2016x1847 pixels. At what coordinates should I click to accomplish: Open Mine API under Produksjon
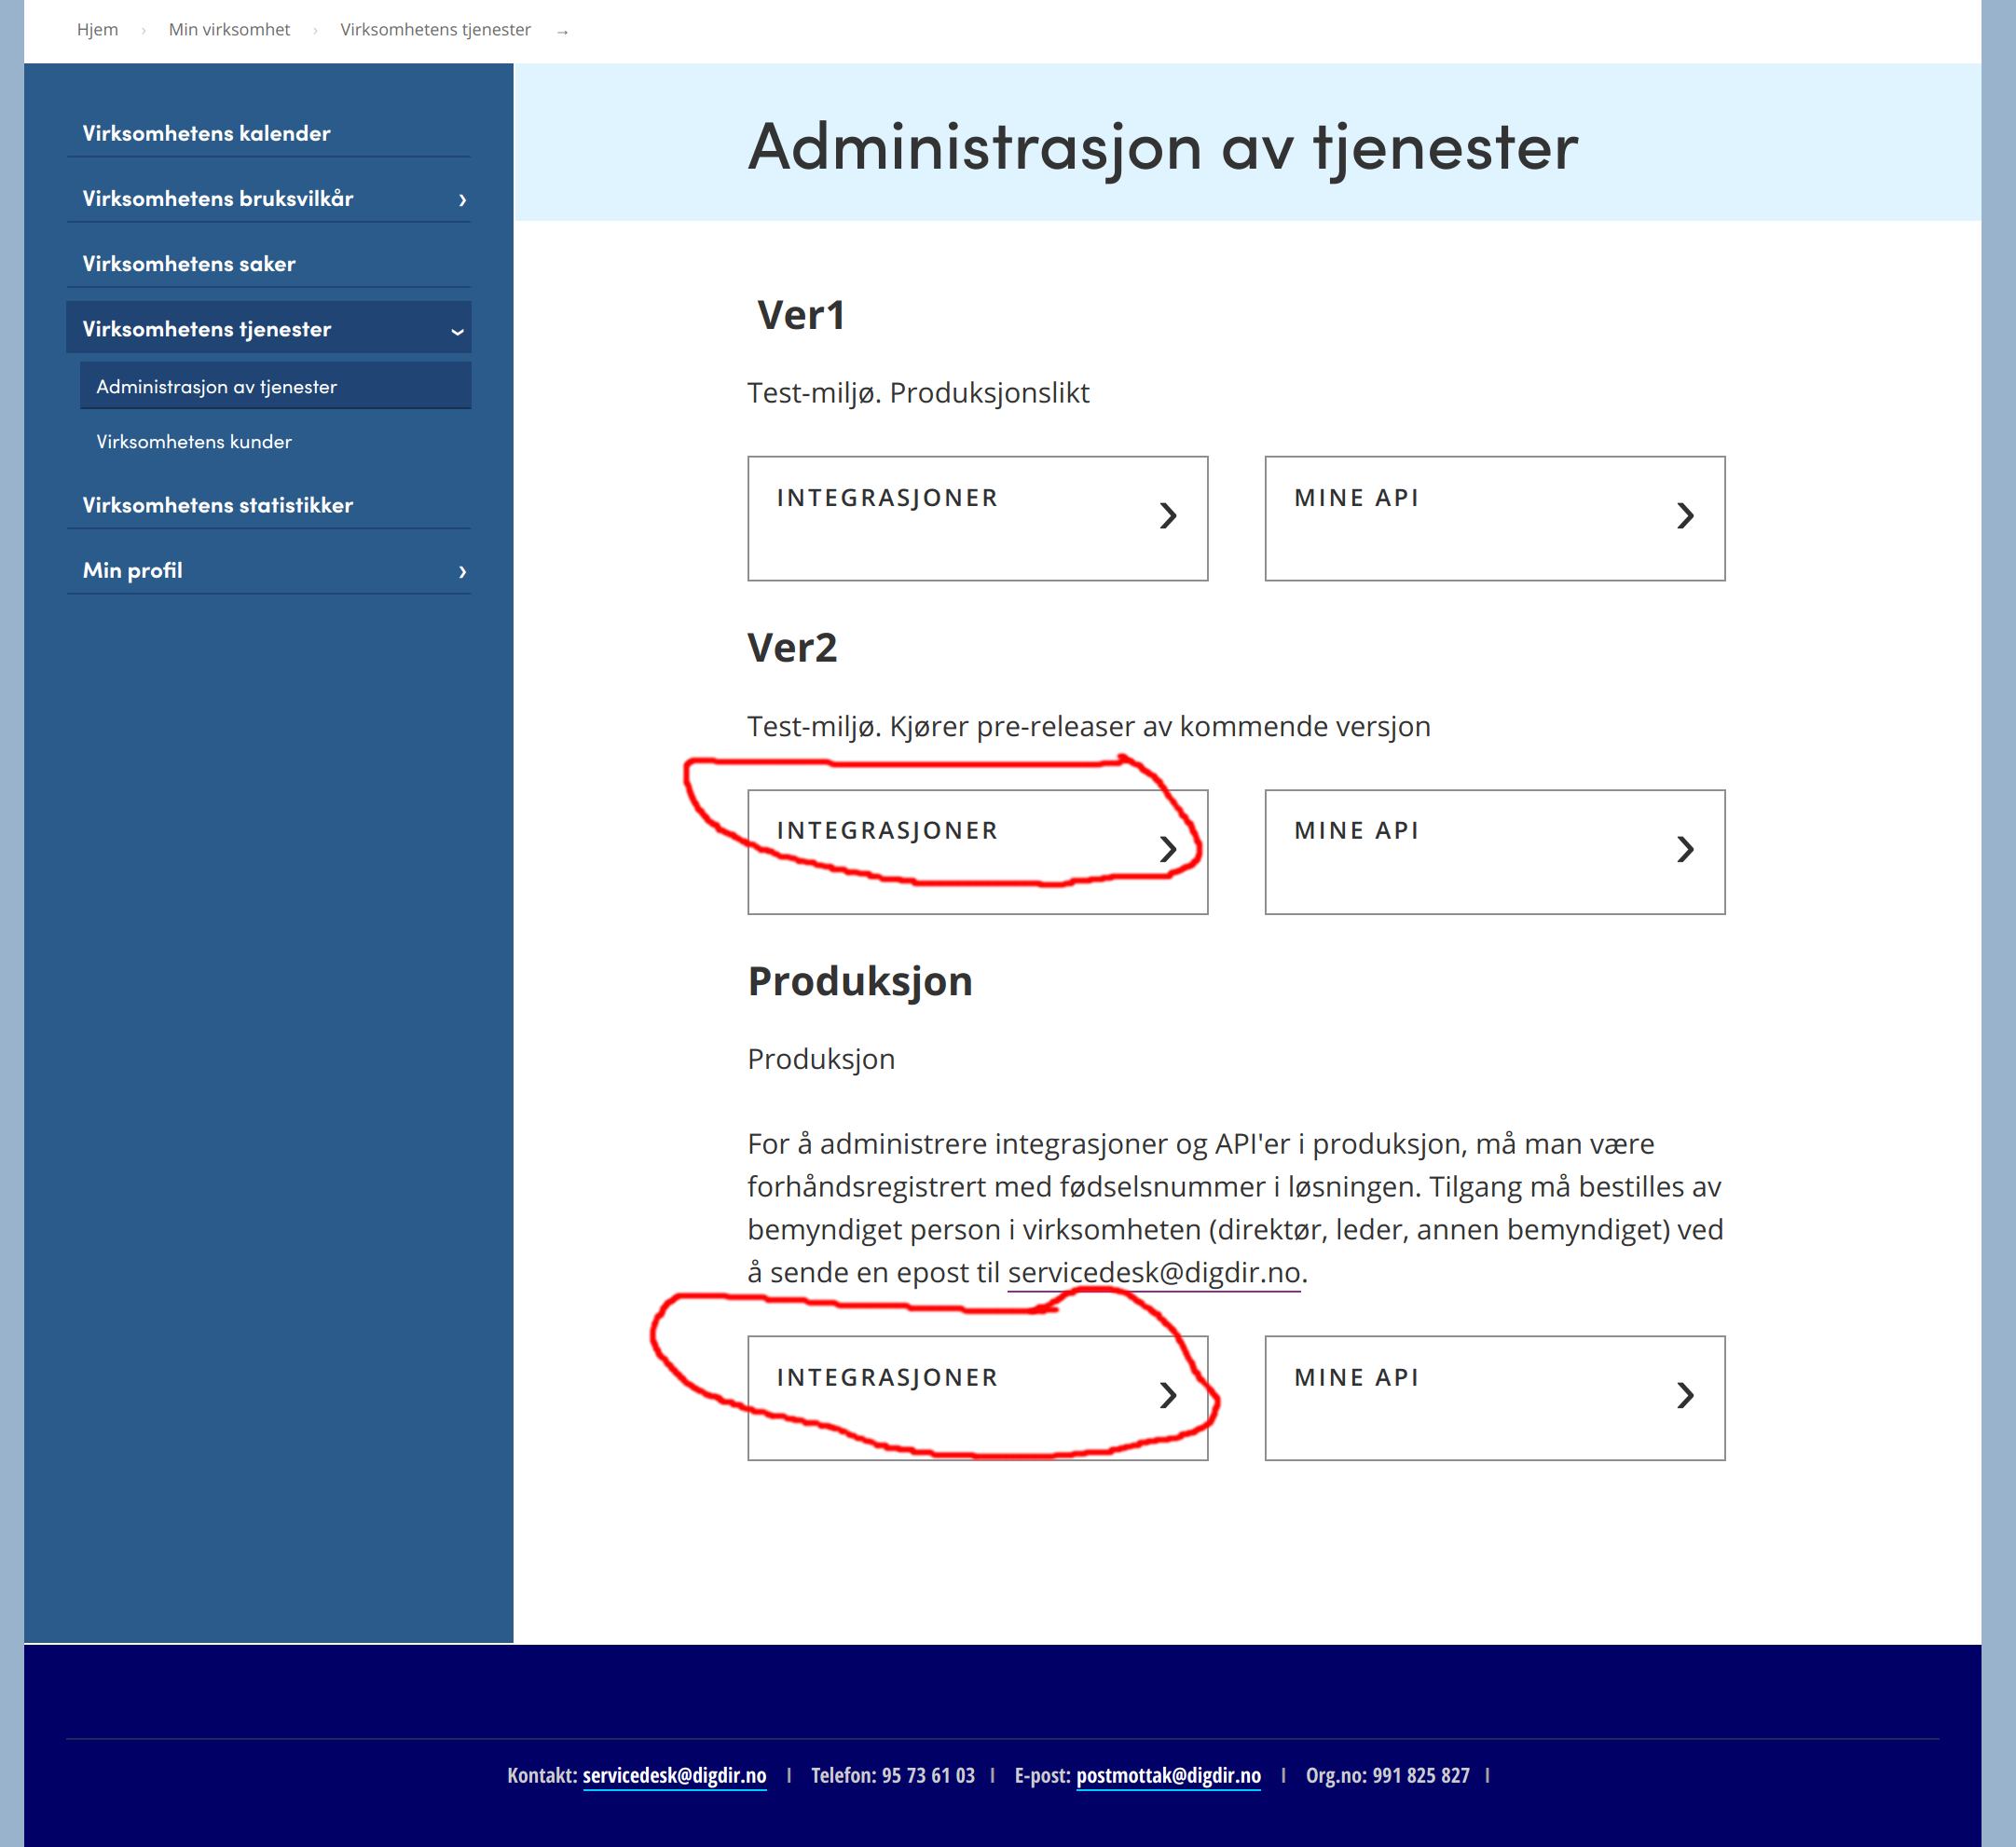(1494, 1398)
